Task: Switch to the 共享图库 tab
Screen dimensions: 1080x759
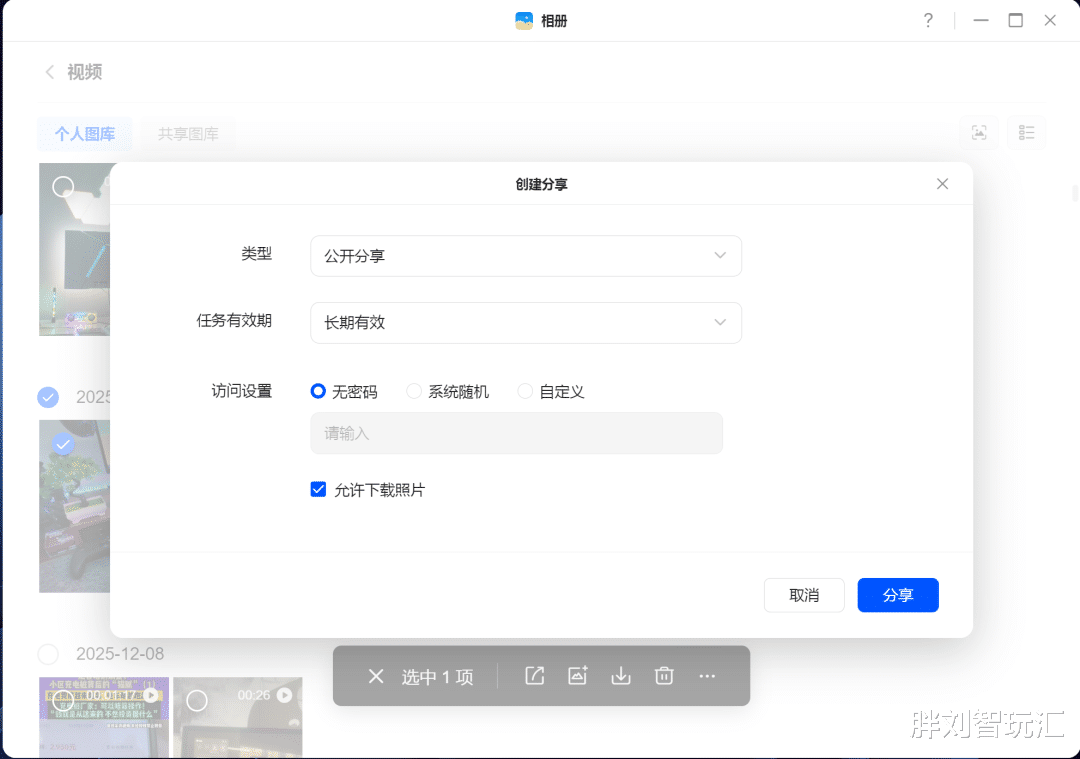Action: (188, 134)
